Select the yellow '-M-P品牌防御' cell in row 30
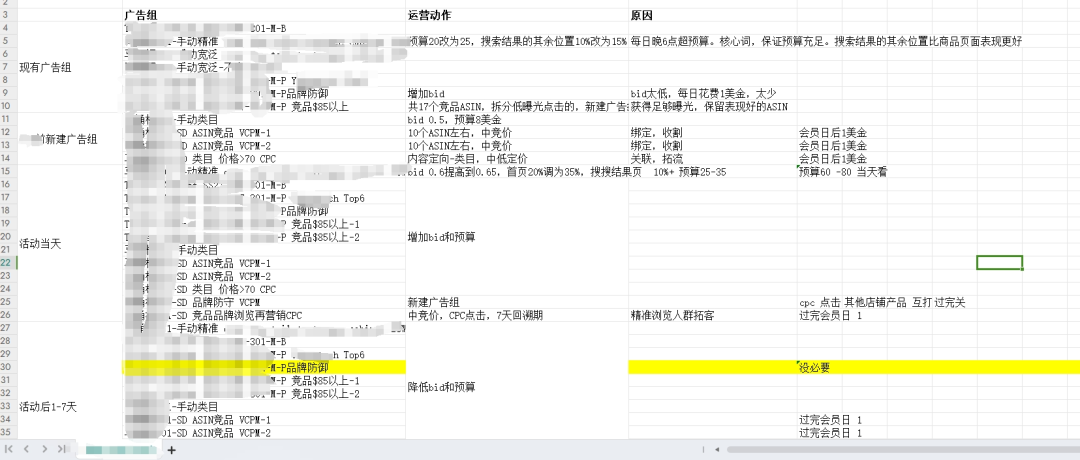 [264, 367]
